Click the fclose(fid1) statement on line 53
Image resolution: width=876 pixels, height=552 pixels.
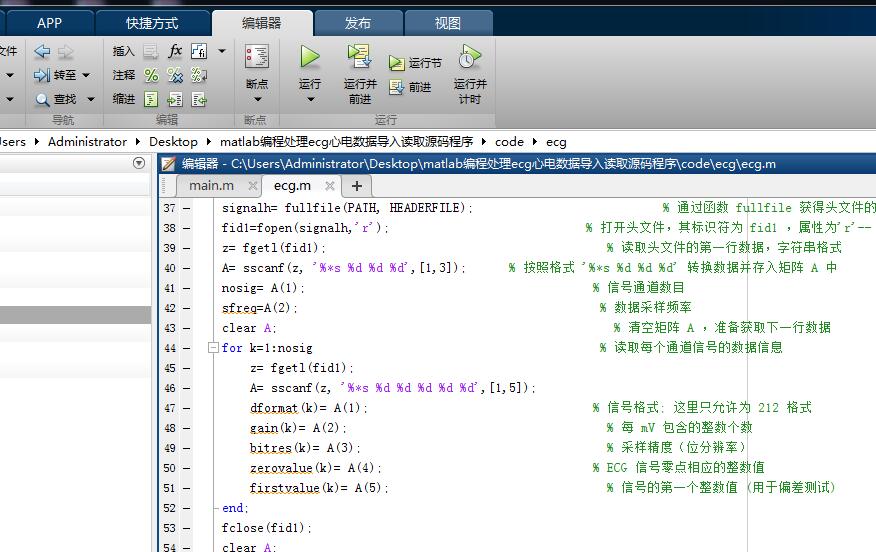point(266,528)
